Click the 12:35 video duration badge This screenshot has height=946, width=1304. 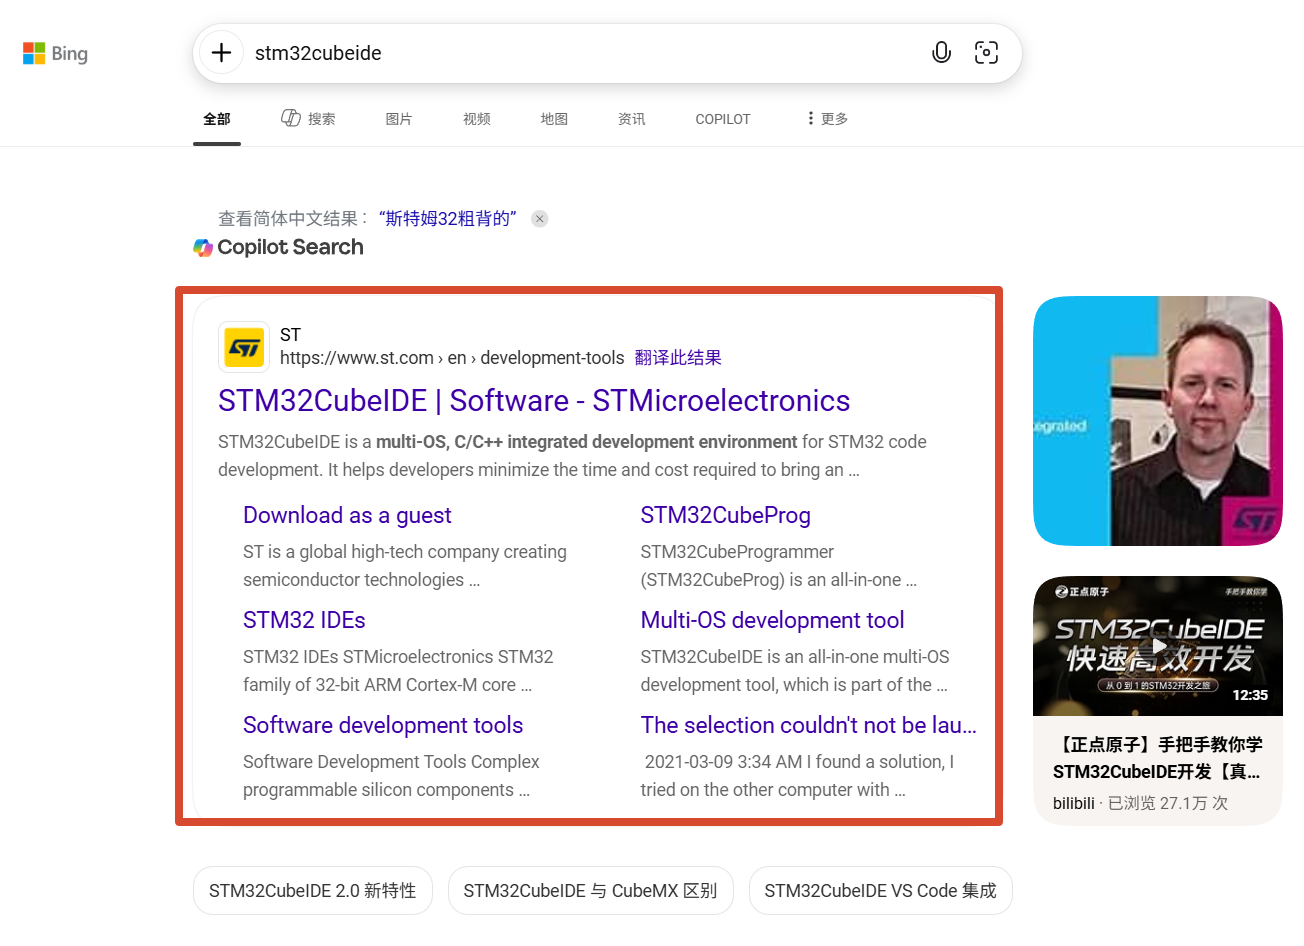coord(1250,695)
